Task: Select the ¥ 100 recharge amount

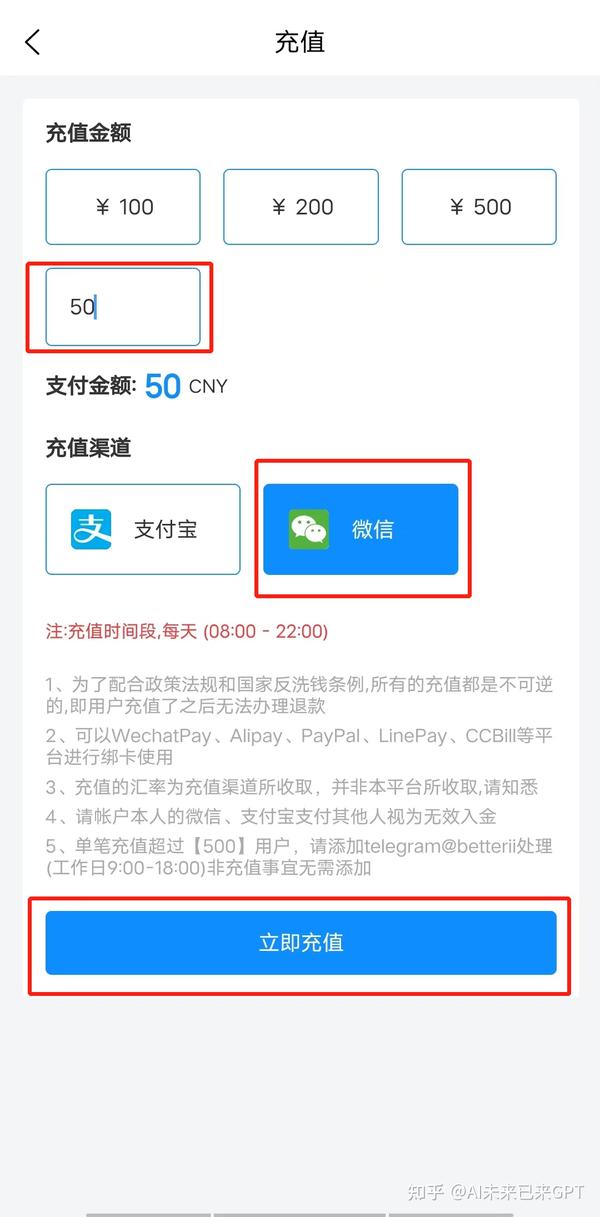Action: [x=123, y=207]
